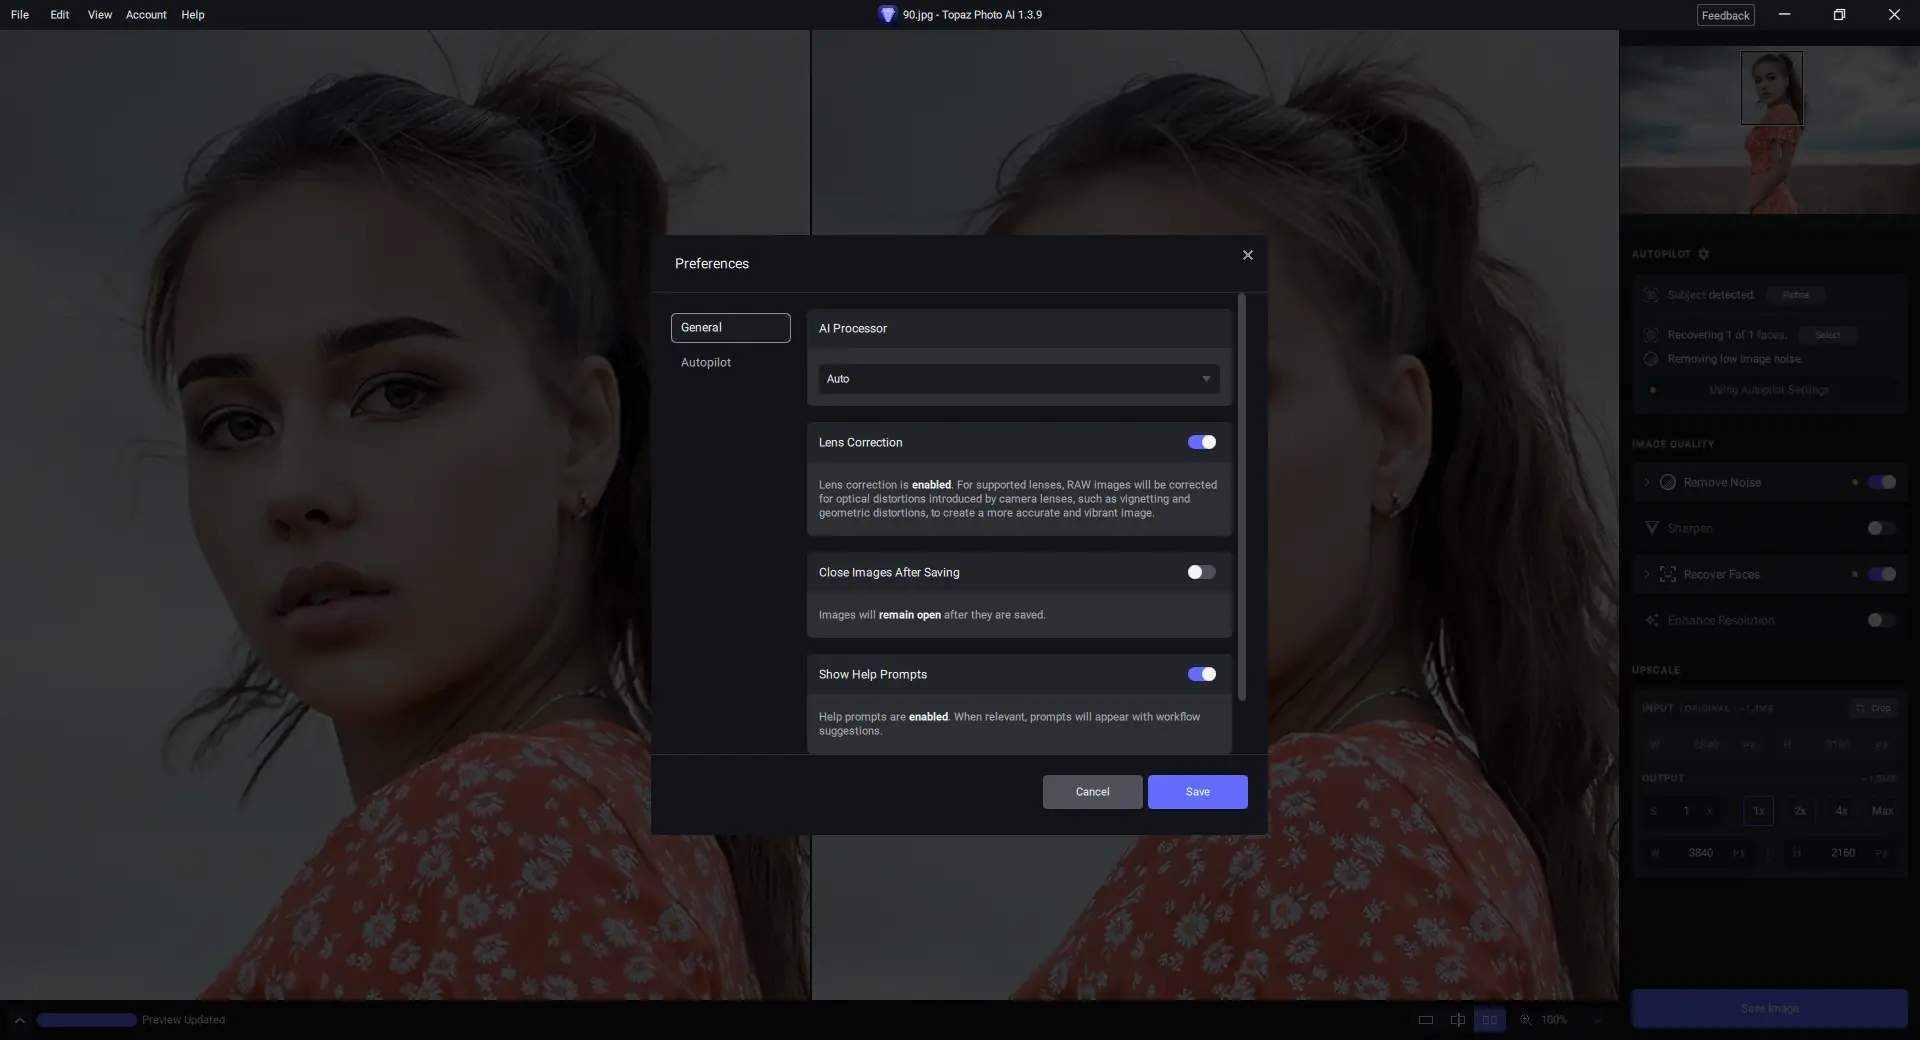Screen dimensions: 1920x1040
Task: Click the Preview Updated status text
Action: [x=183, y=1020]
